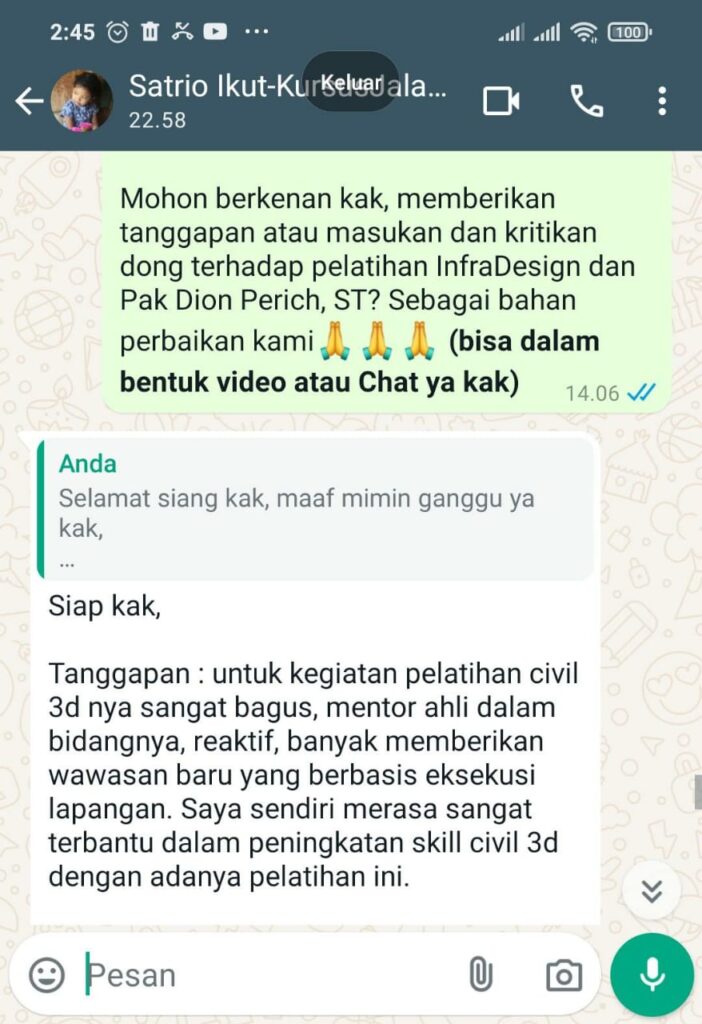
Task: Open the camera from message bar
Action: point(564,976)
